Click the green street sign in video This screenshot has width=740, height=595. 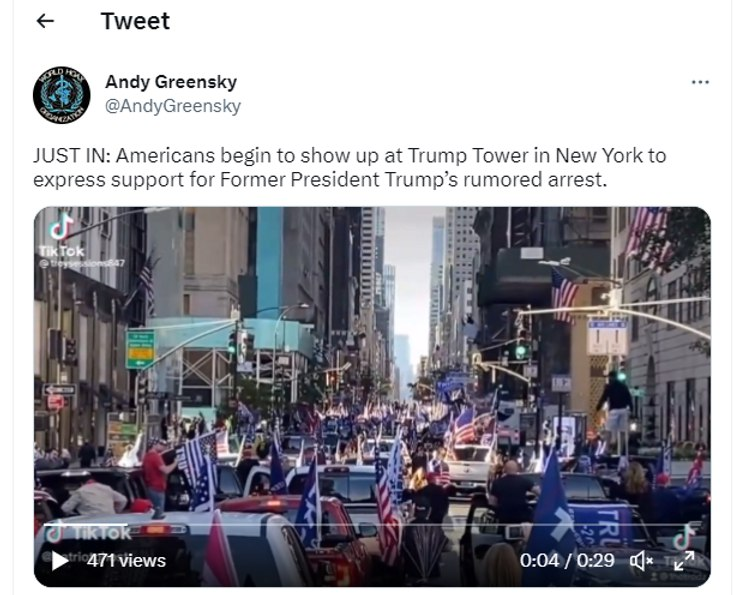pyautogui.click(x=140, y=350)
